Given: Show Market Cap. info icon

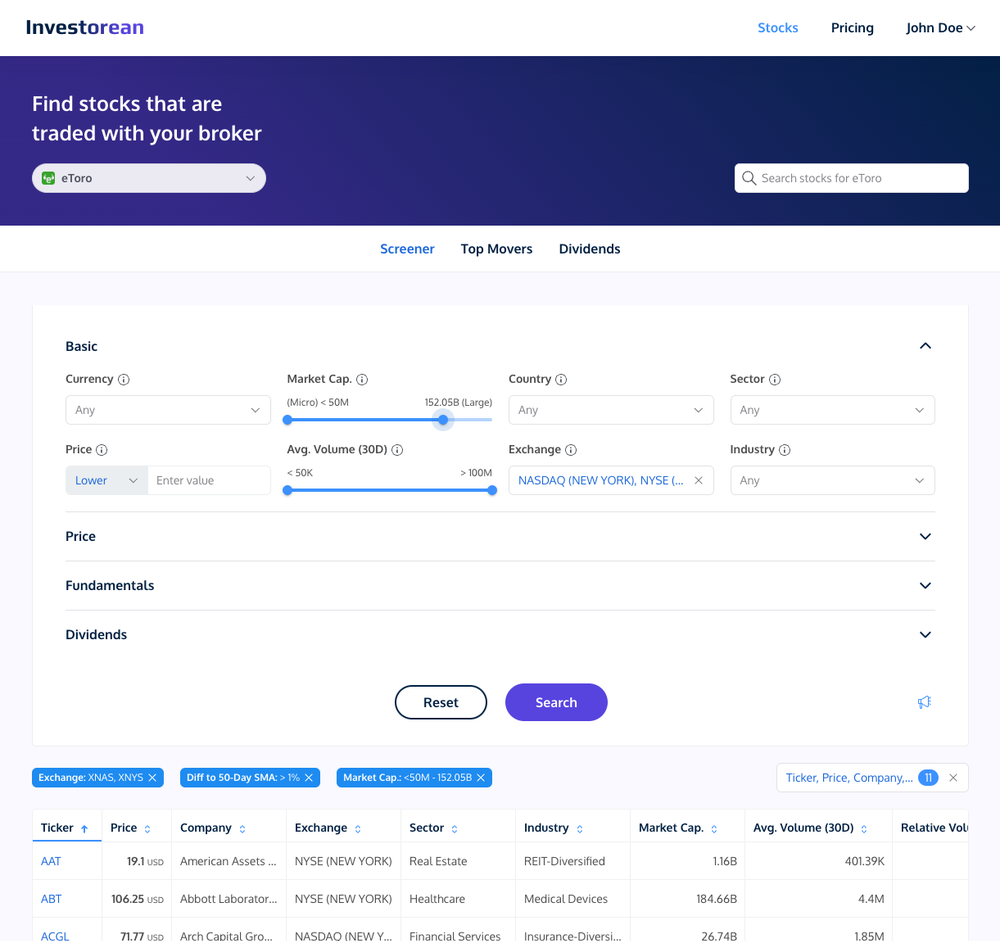Looking at the screenshot, I should point(362,380).
